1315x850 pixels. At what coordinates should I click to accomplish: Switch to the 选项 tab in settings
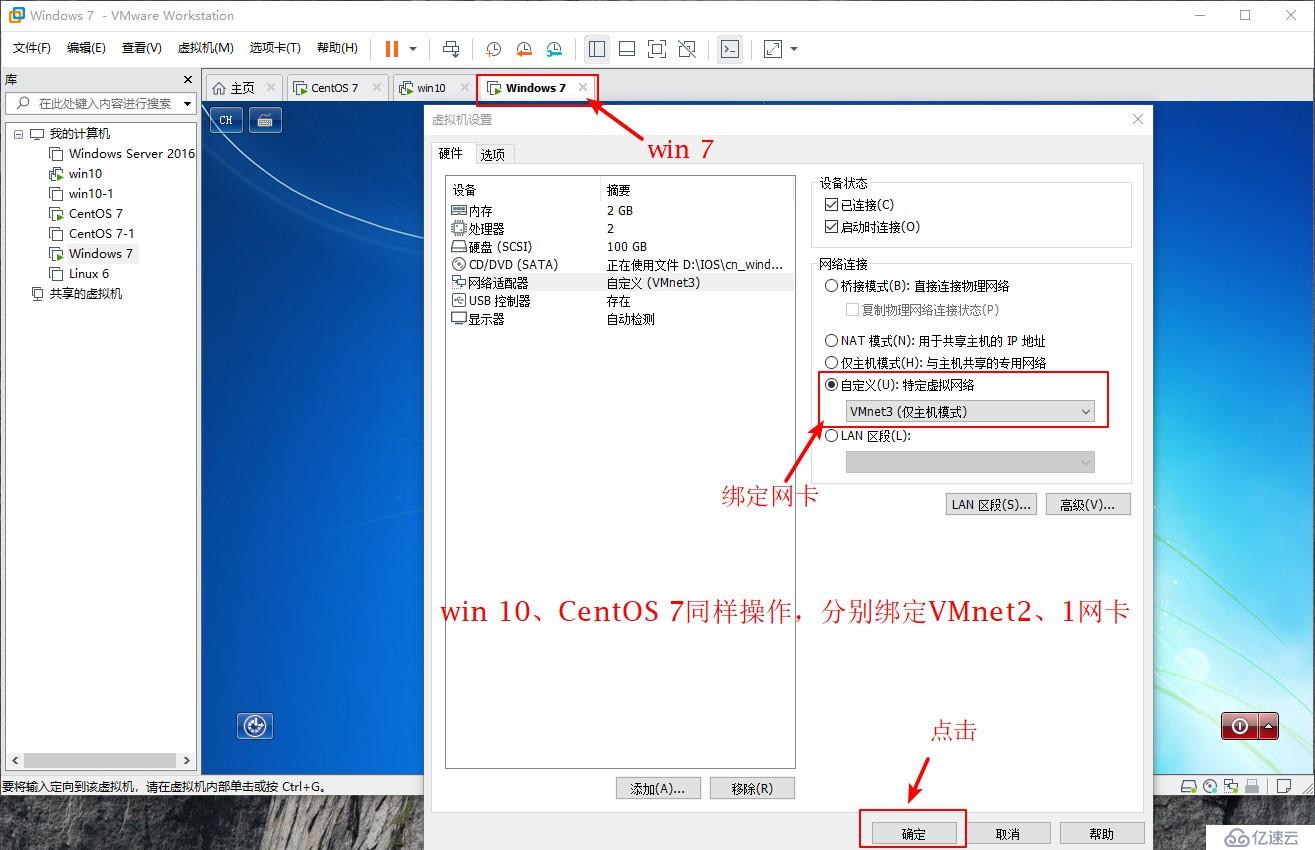pos(492,154)
